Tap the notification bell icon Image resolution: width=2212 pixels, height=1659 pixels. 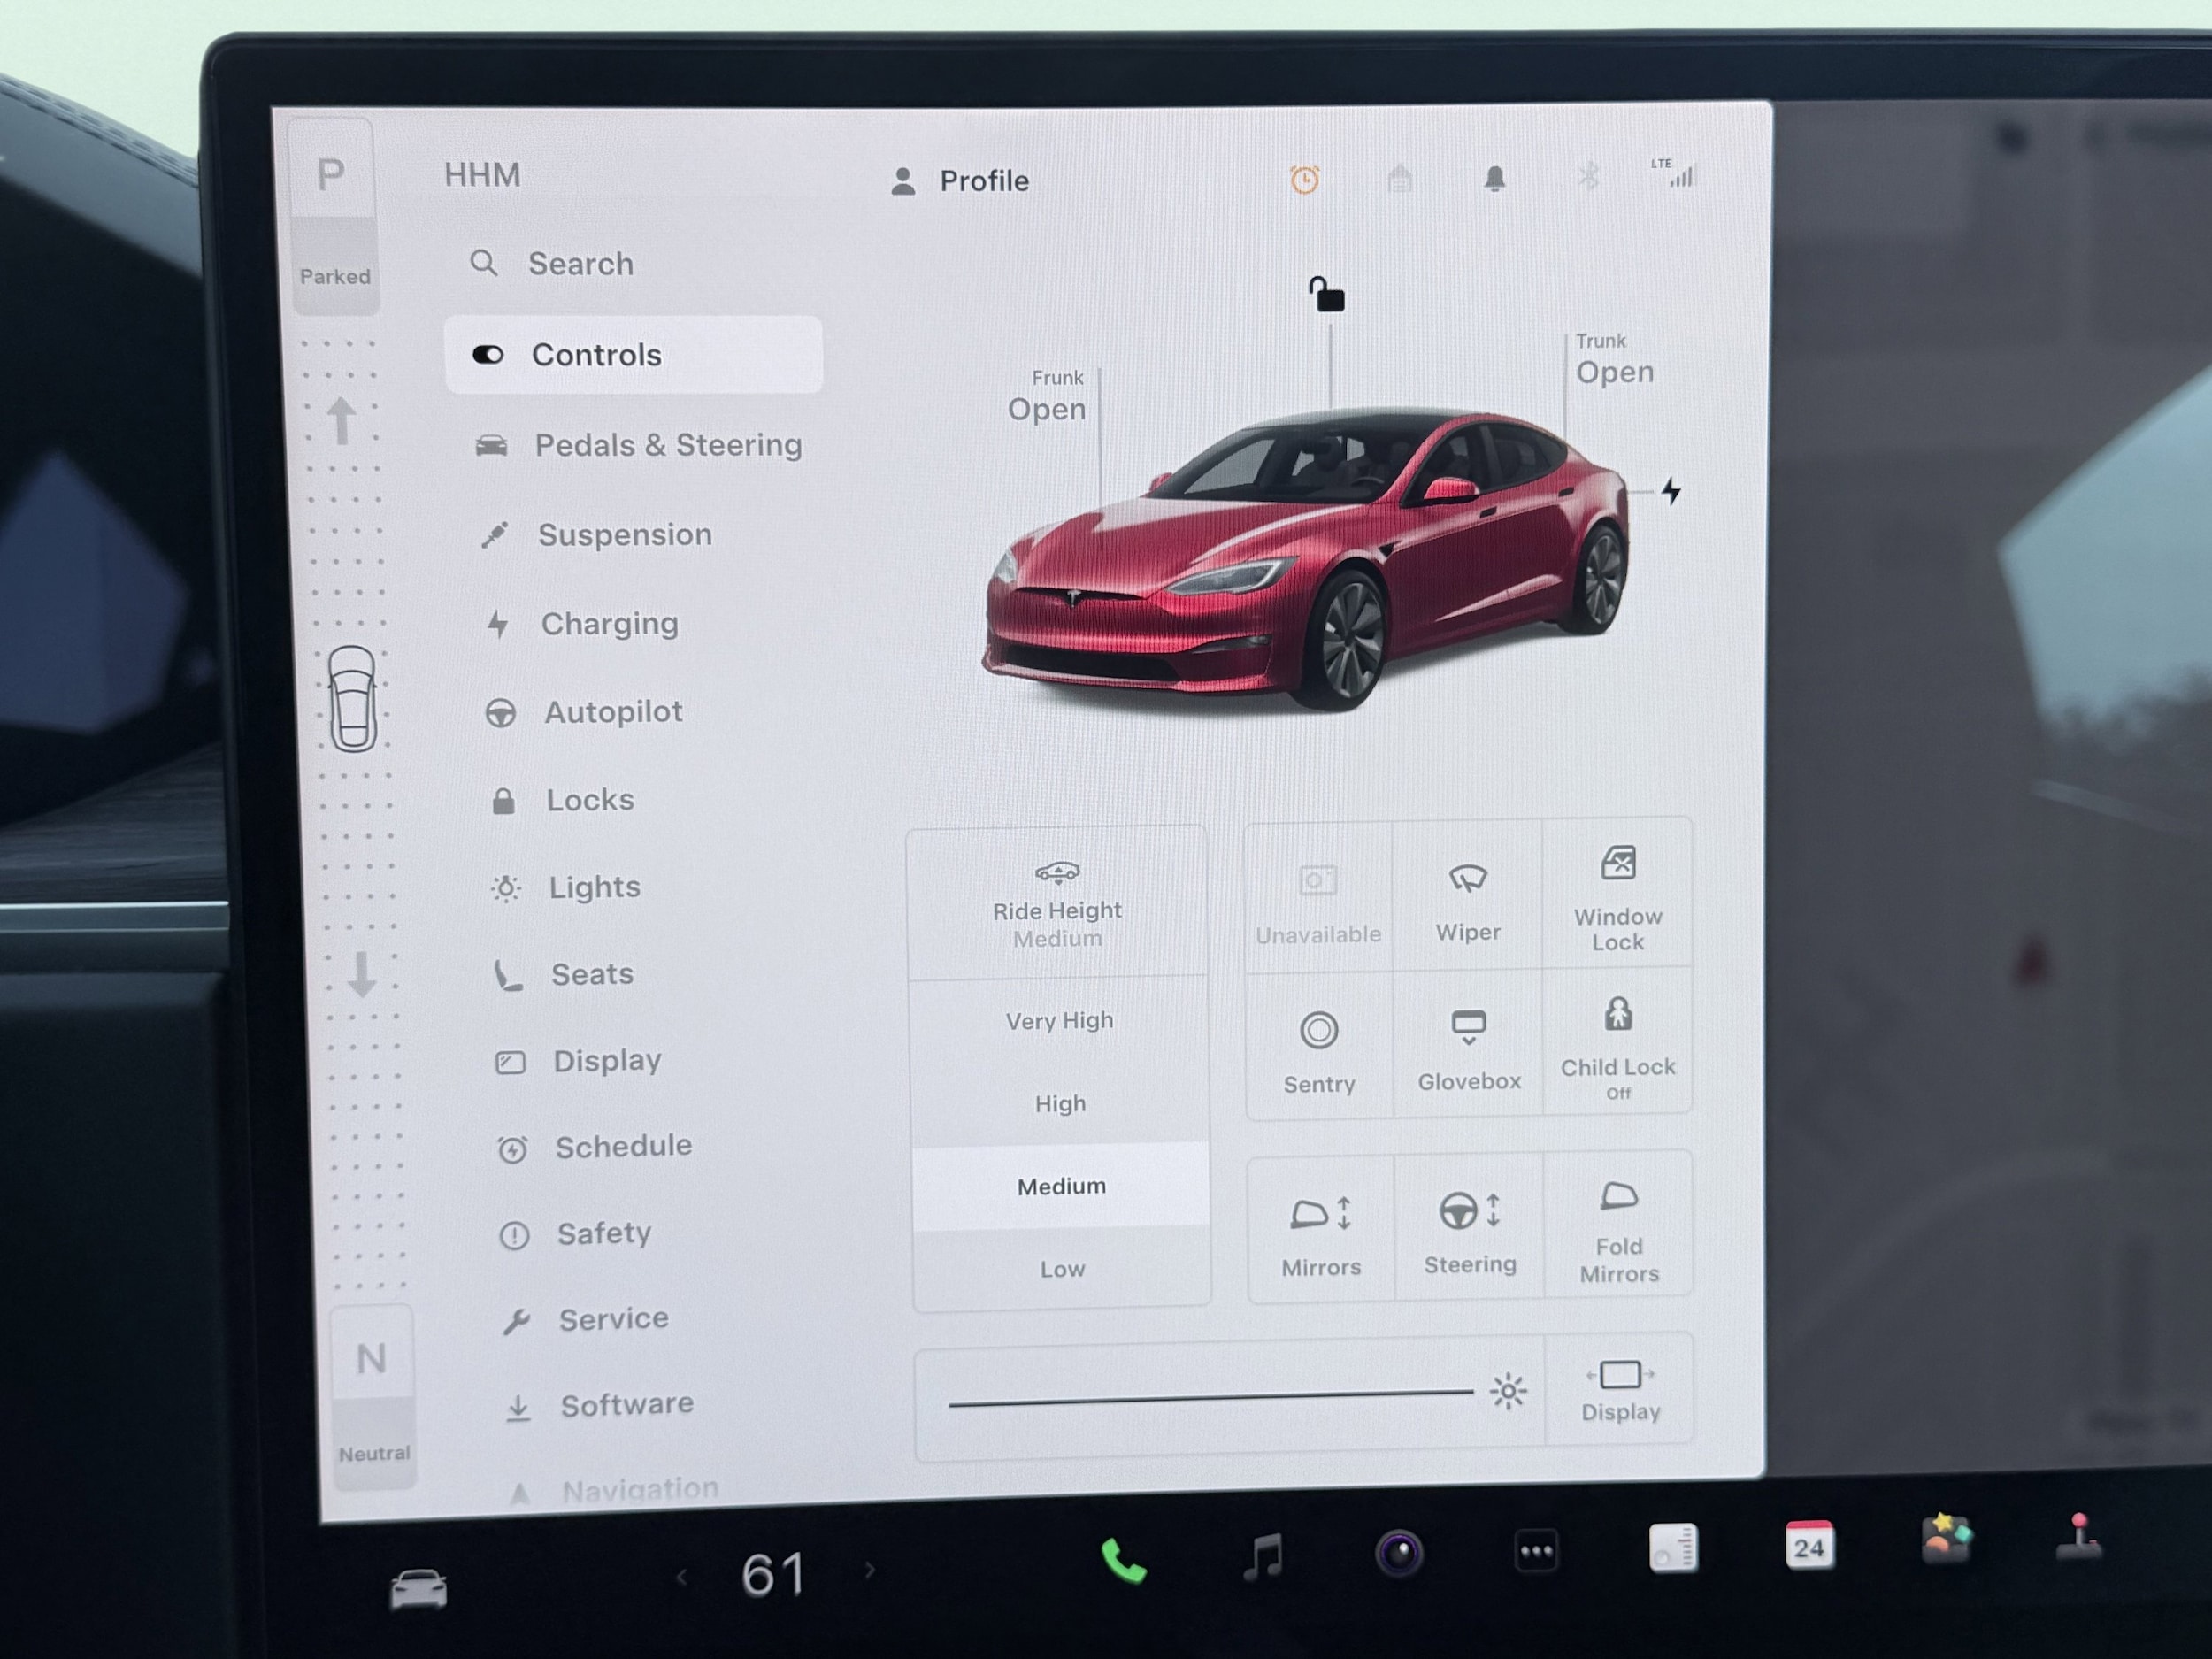click(1494, 179)
